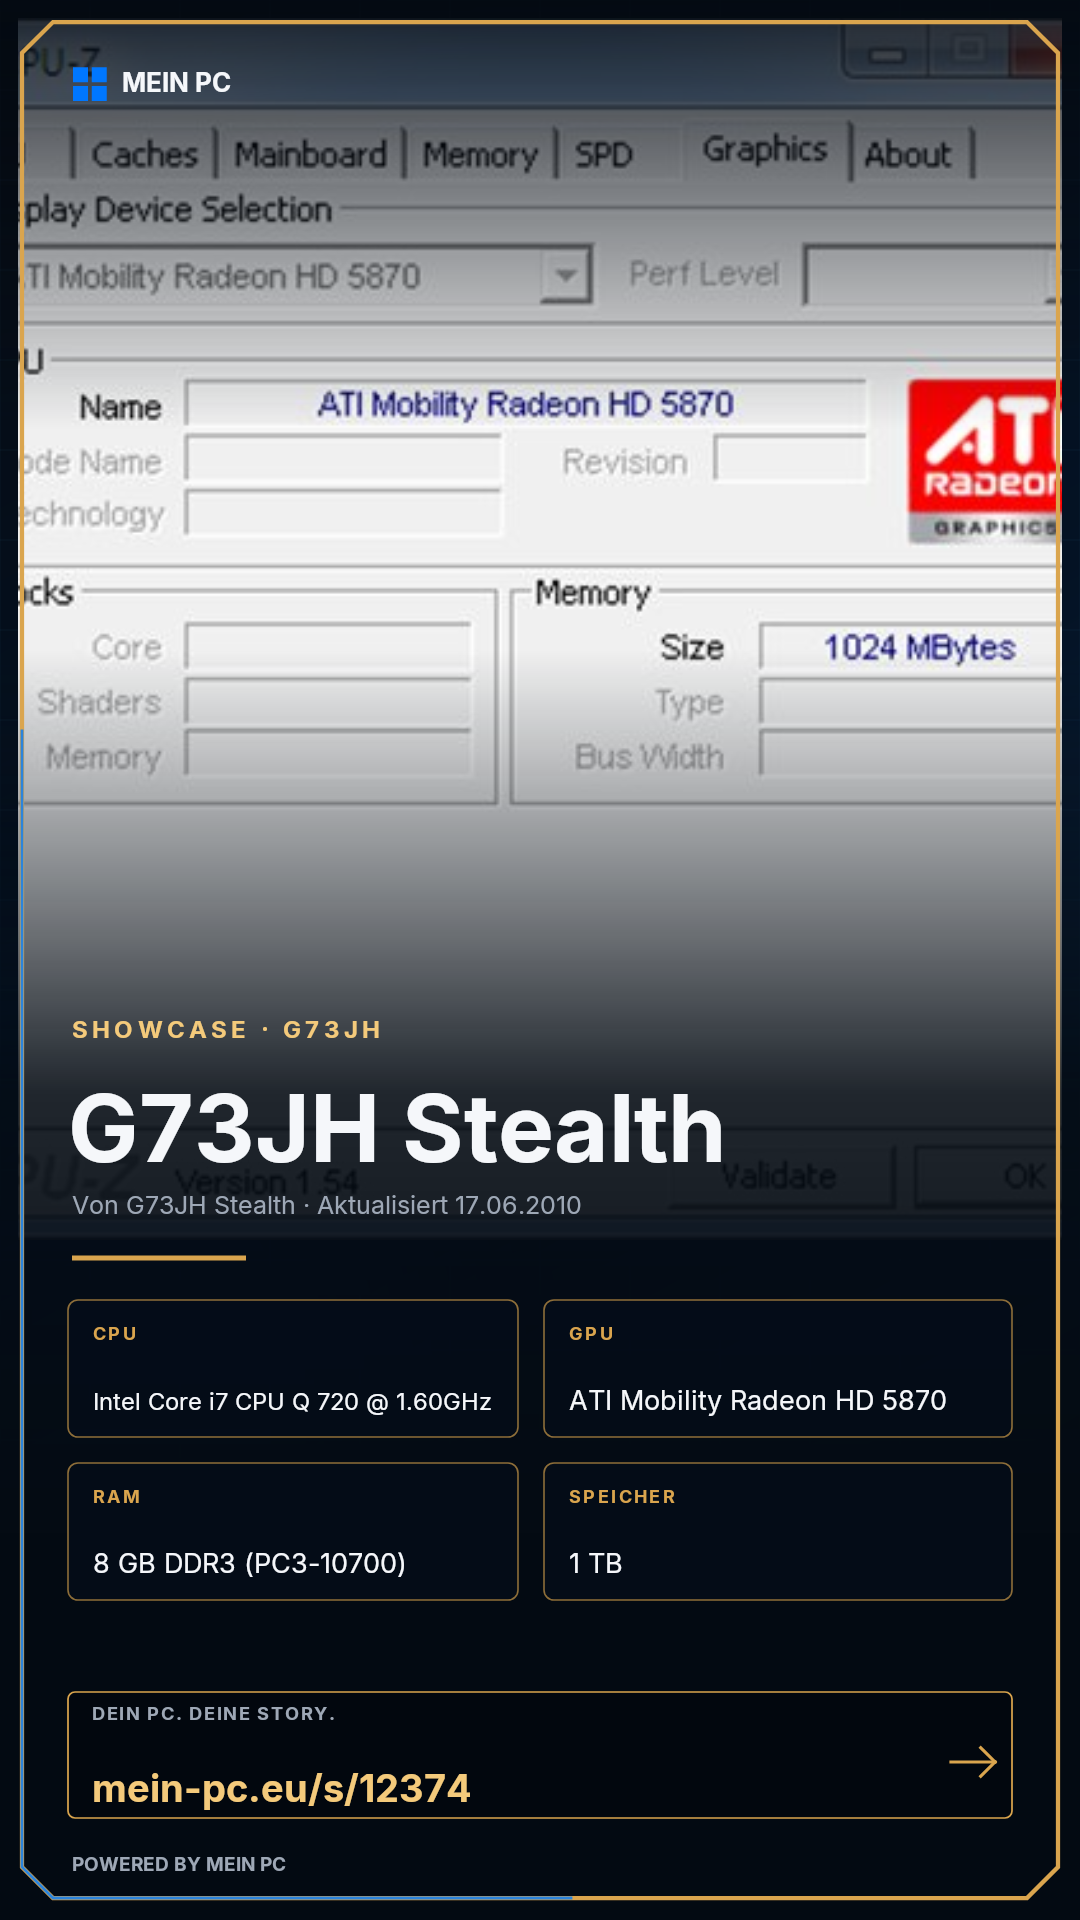Select the GPU spec card
The height and width of the screenshot is (1920, 1080).
pos(778,1369)
